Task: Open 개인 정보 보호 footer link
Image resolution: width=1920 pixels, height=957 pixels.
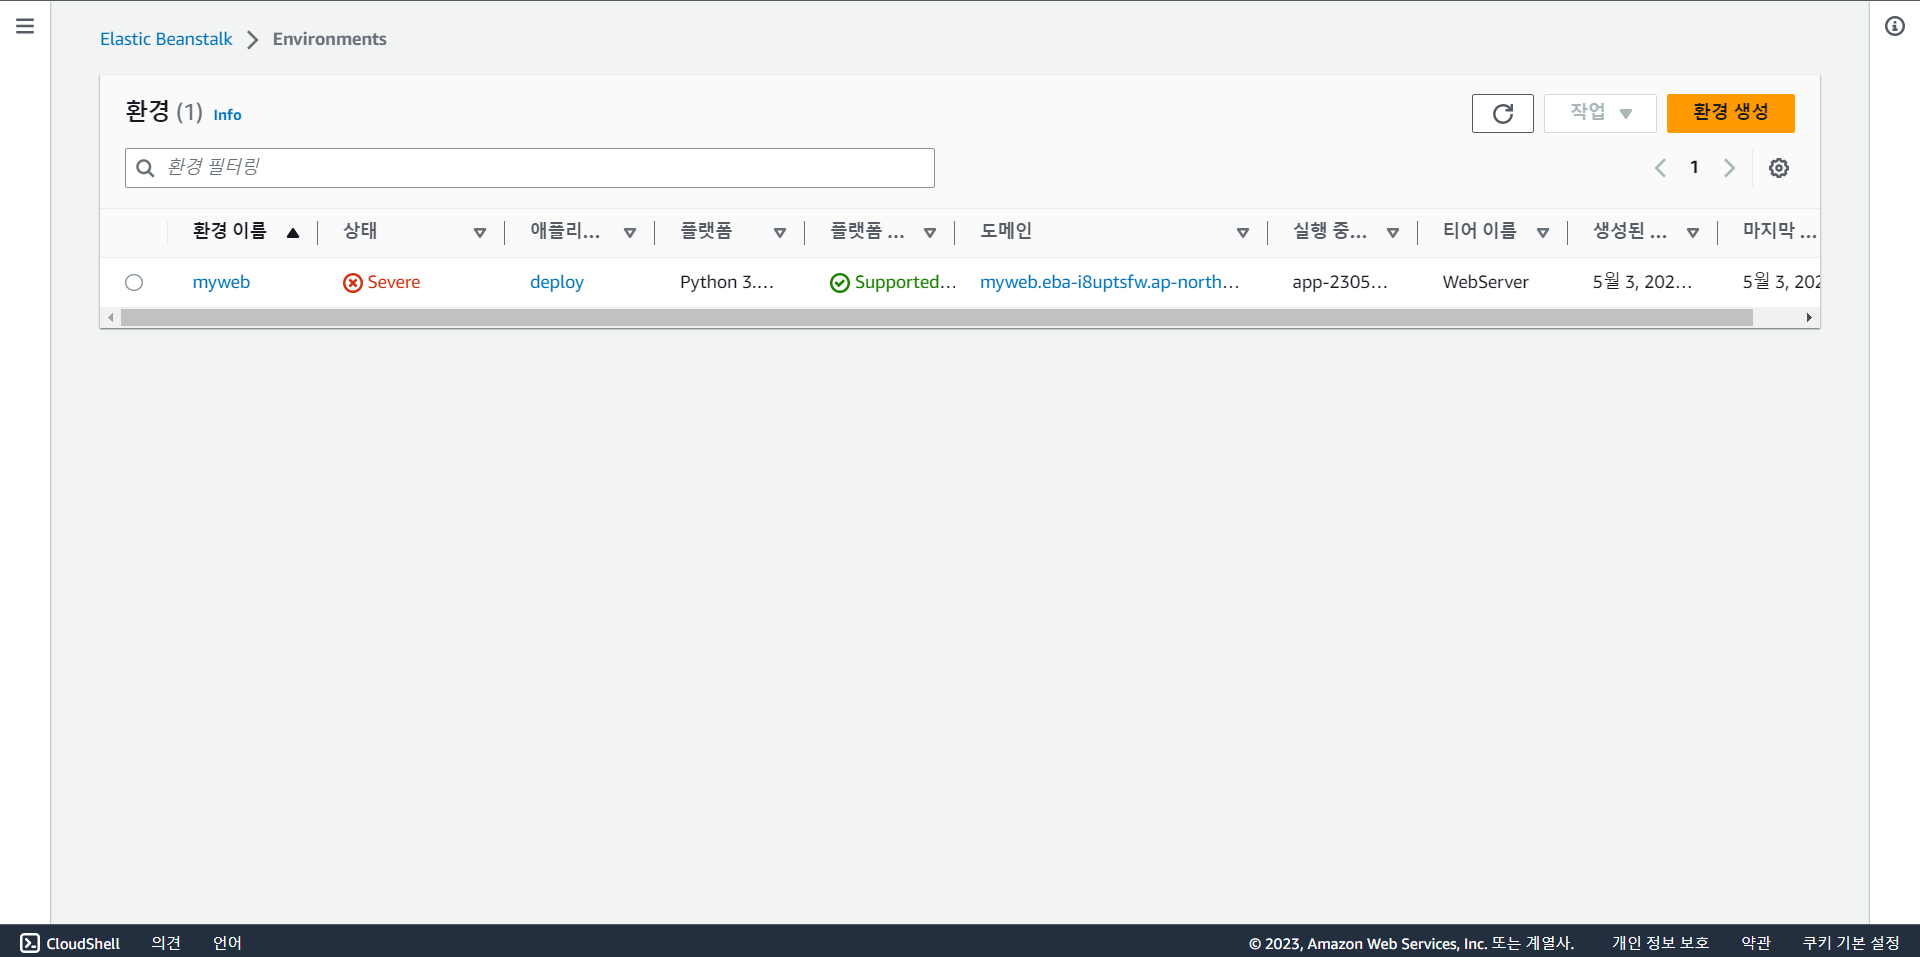Action: pos(1660,943)
